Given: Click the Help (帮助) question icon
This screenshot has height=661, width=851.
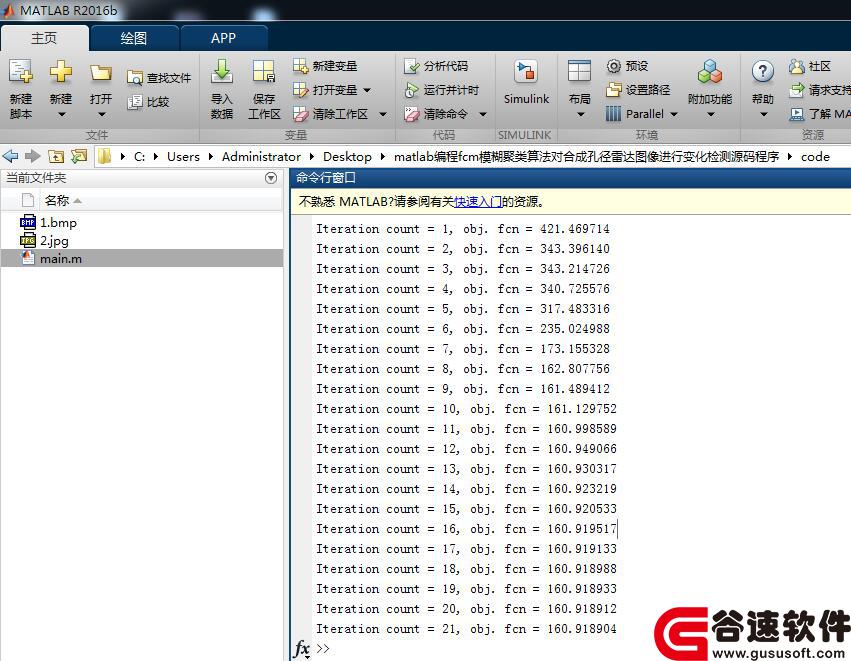Looking at the screenshot, I should coord(763,72).
